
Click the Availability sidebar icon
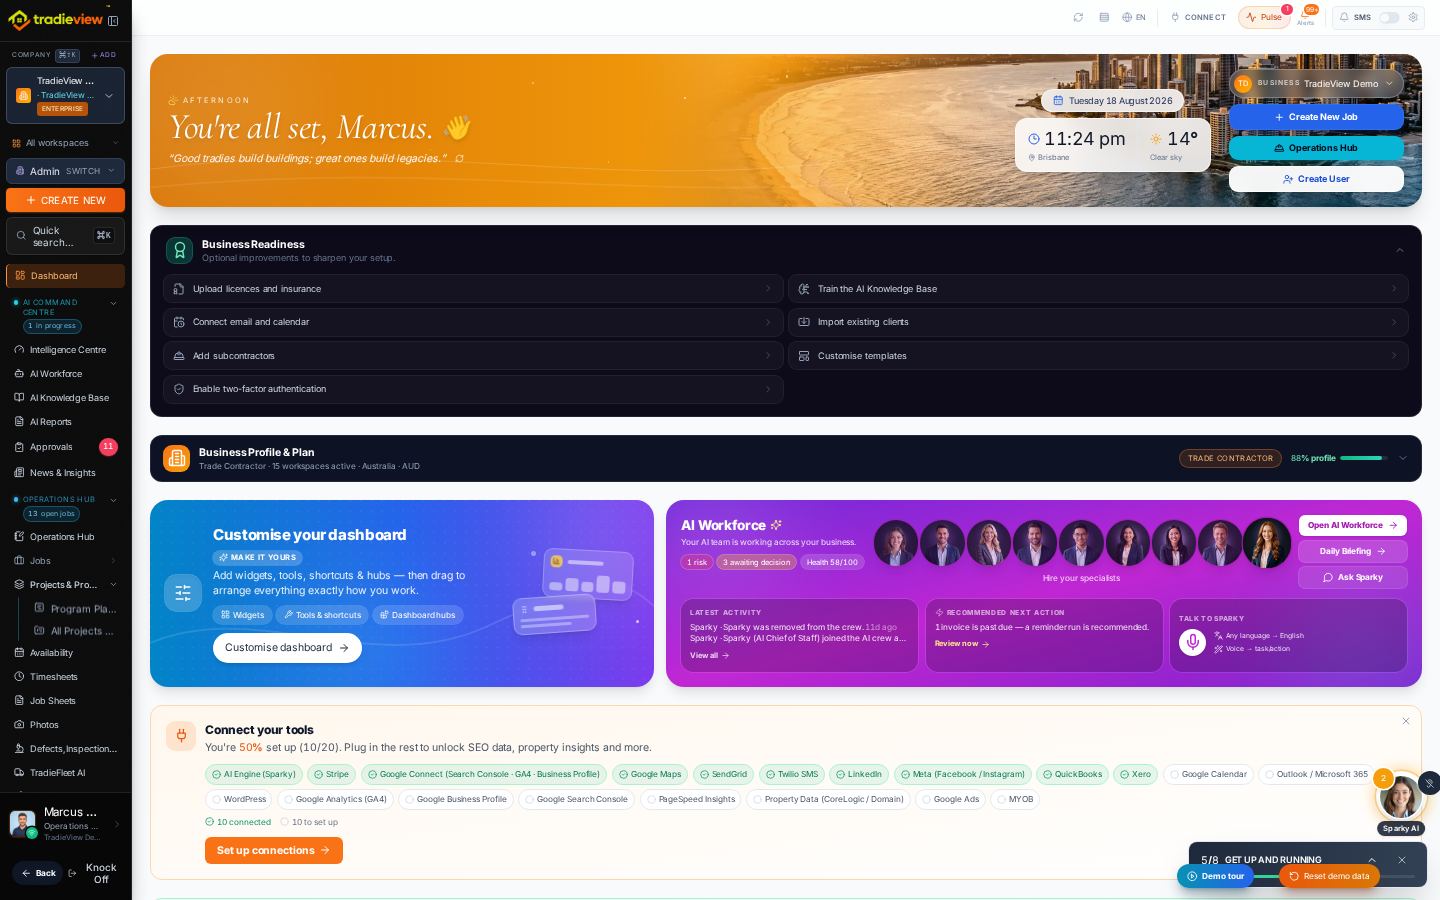click(19, 653)
